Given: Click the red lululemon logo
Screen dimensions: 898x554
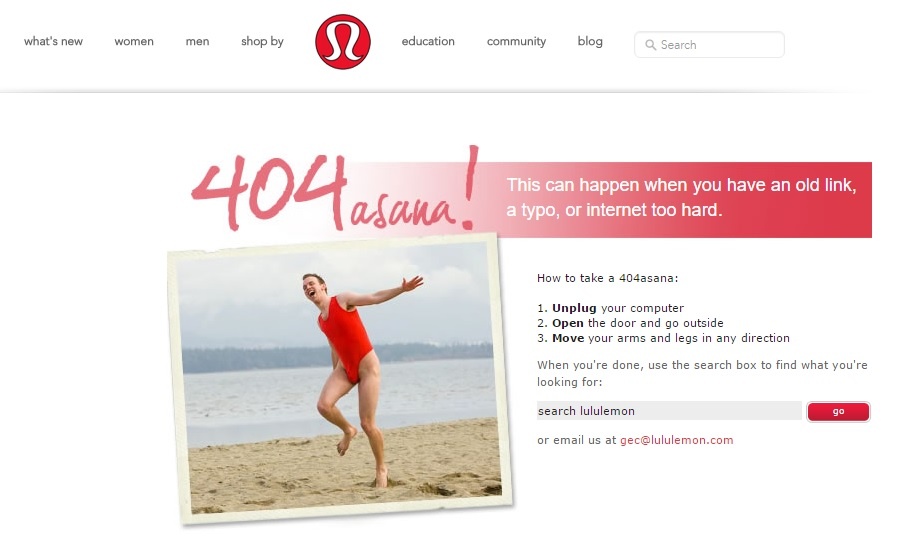Looking at the screenshot, I should 342,42.
